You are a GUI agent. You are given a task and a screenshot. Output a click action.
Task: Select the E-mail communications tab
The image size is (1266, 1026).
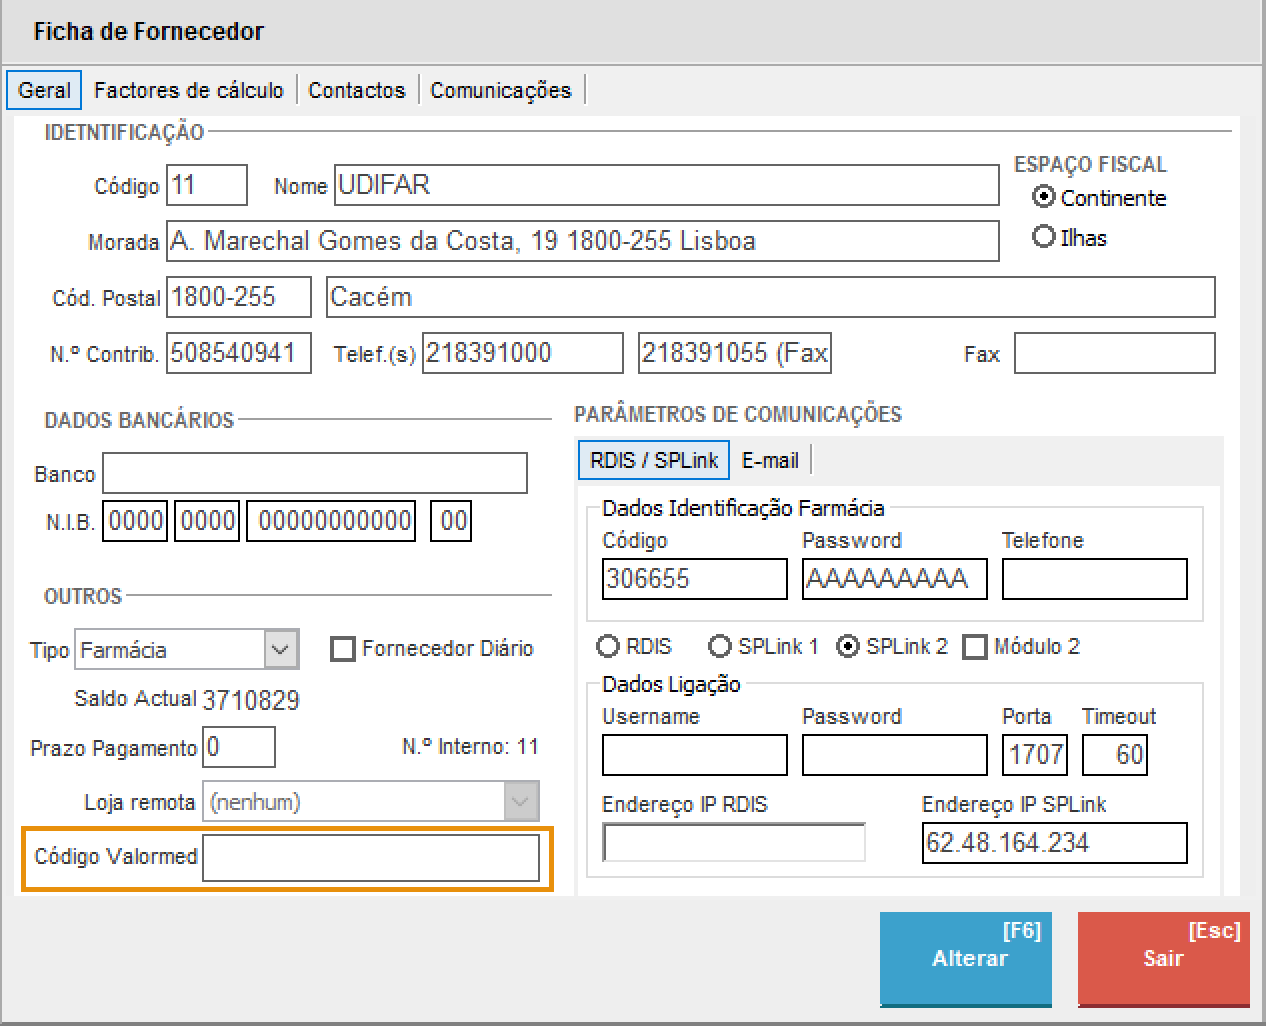click(x=770, y=460)
